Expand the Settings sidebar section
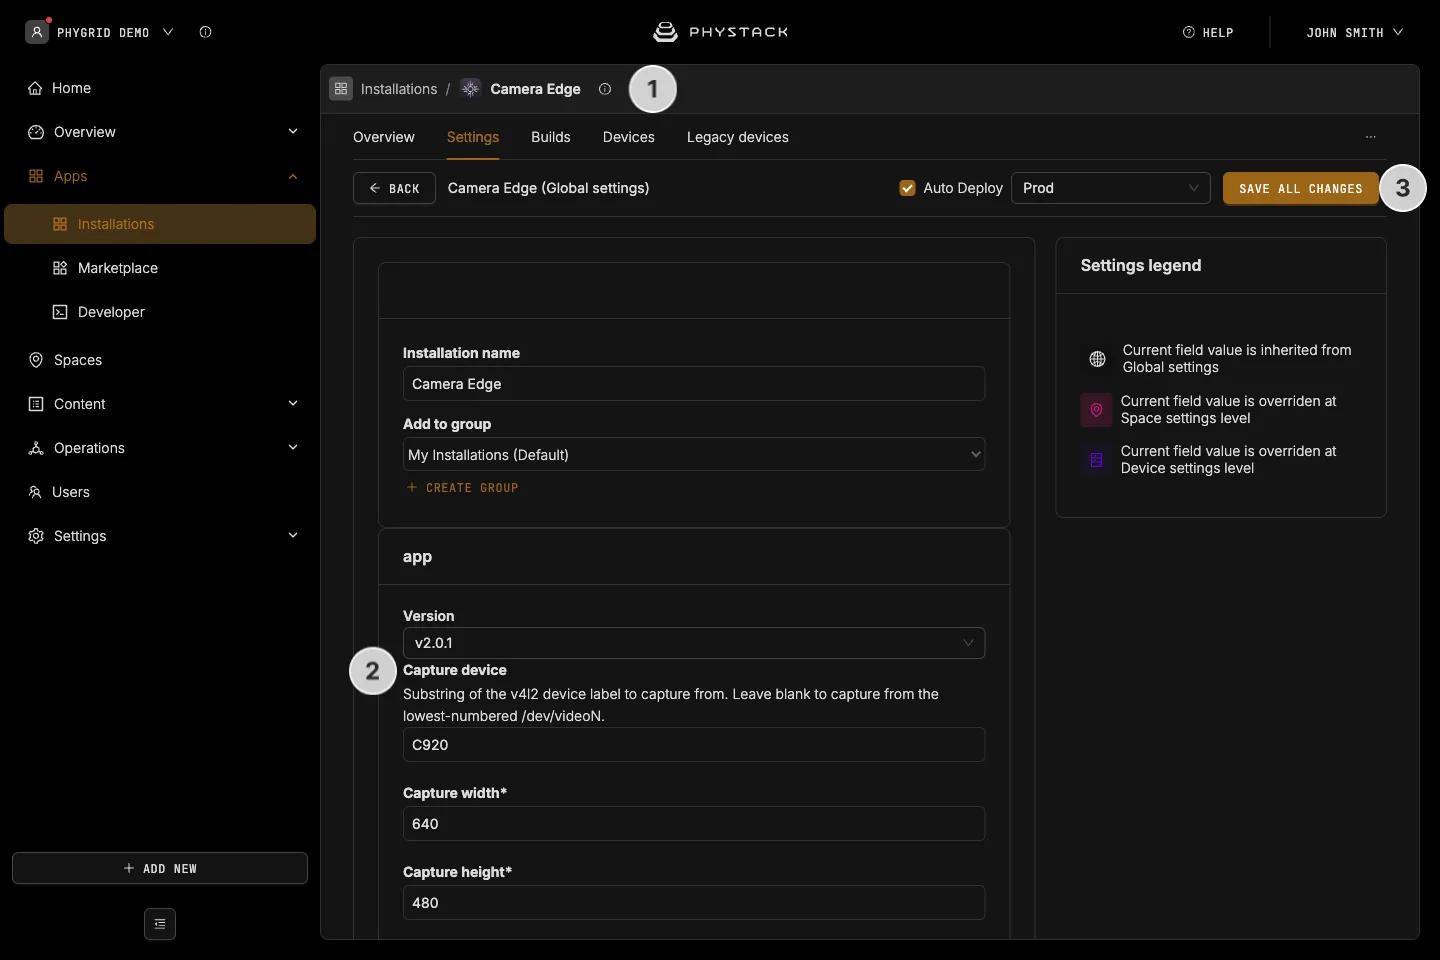The width and height of the screenshot is (1440, 960). (293, 536)
